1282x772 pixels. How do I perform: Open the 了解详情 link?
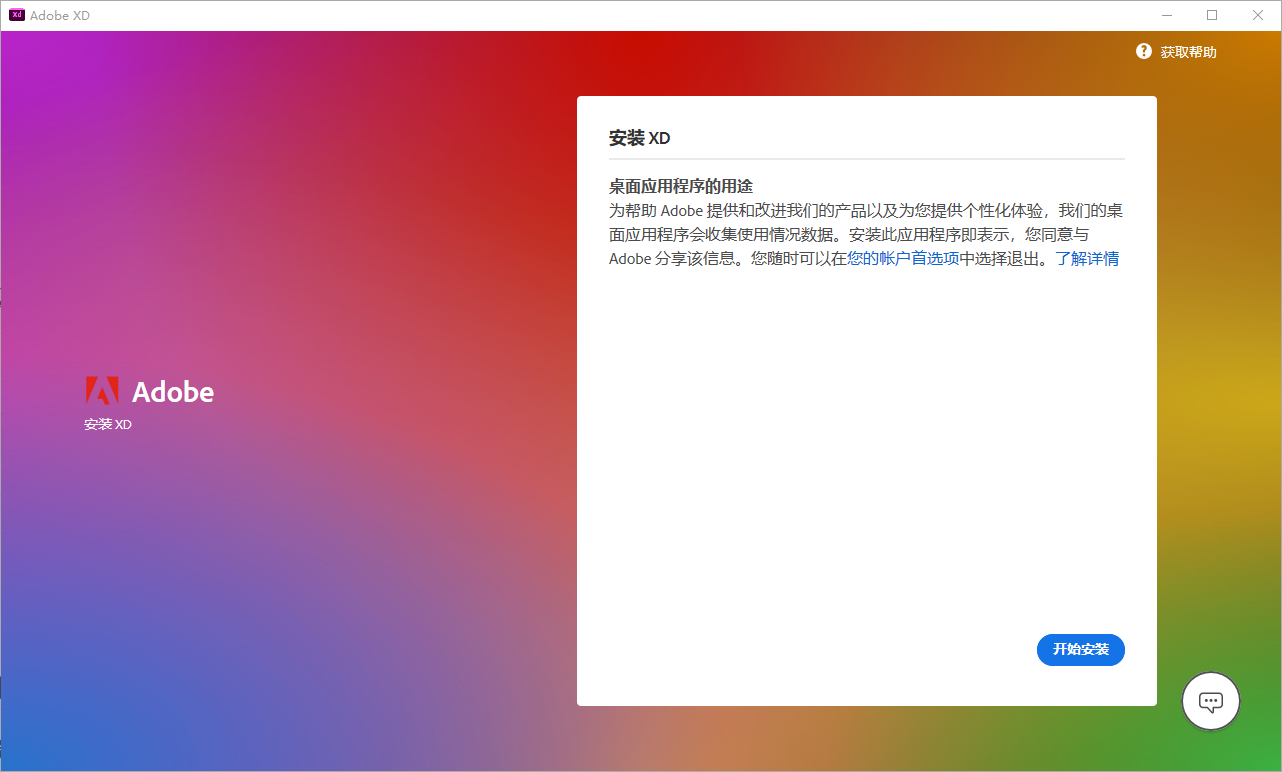tap(1087, 258)
